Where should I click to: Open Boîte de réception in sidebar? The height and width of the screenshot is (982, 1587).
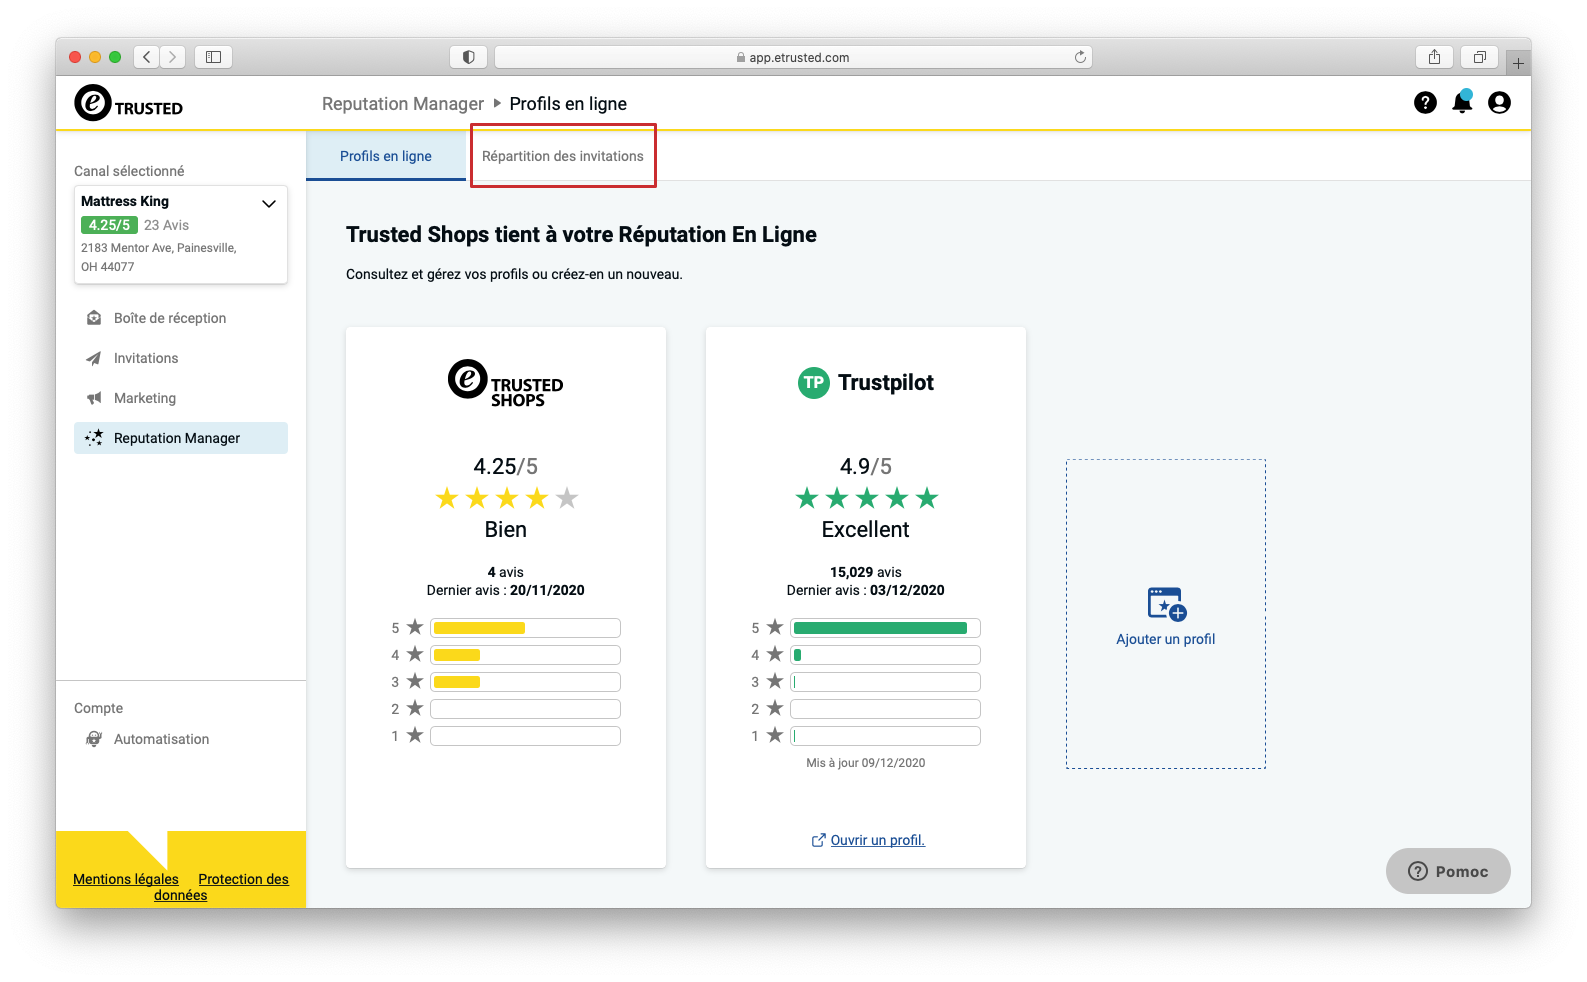click(181, 318)
